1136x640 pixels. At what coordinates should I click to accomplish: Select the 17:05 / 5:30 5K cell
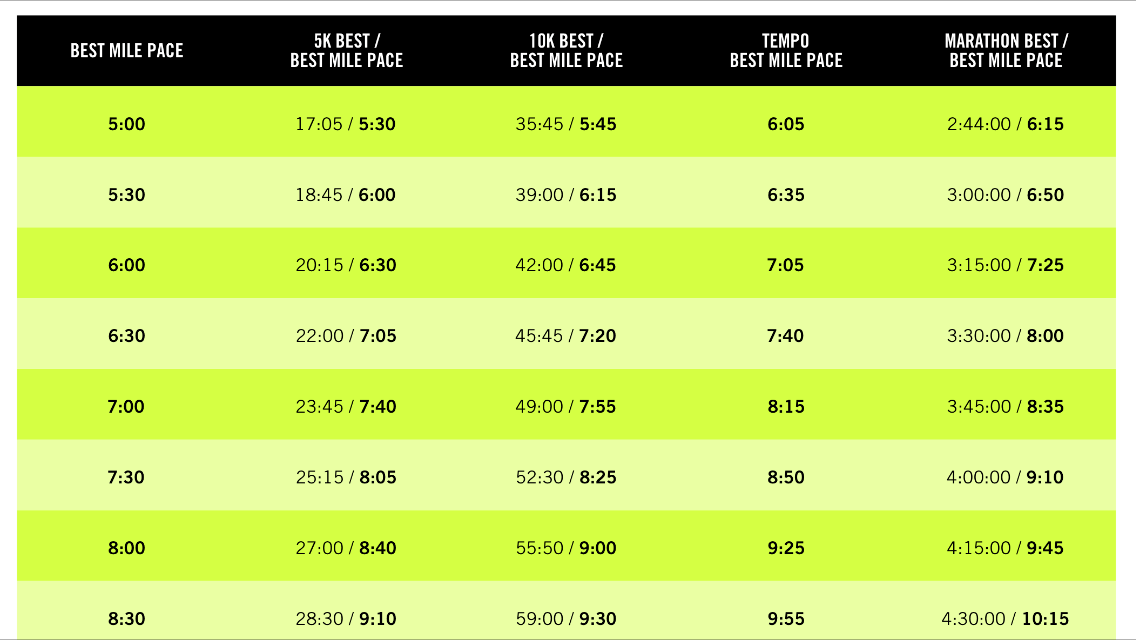[346, 125]
